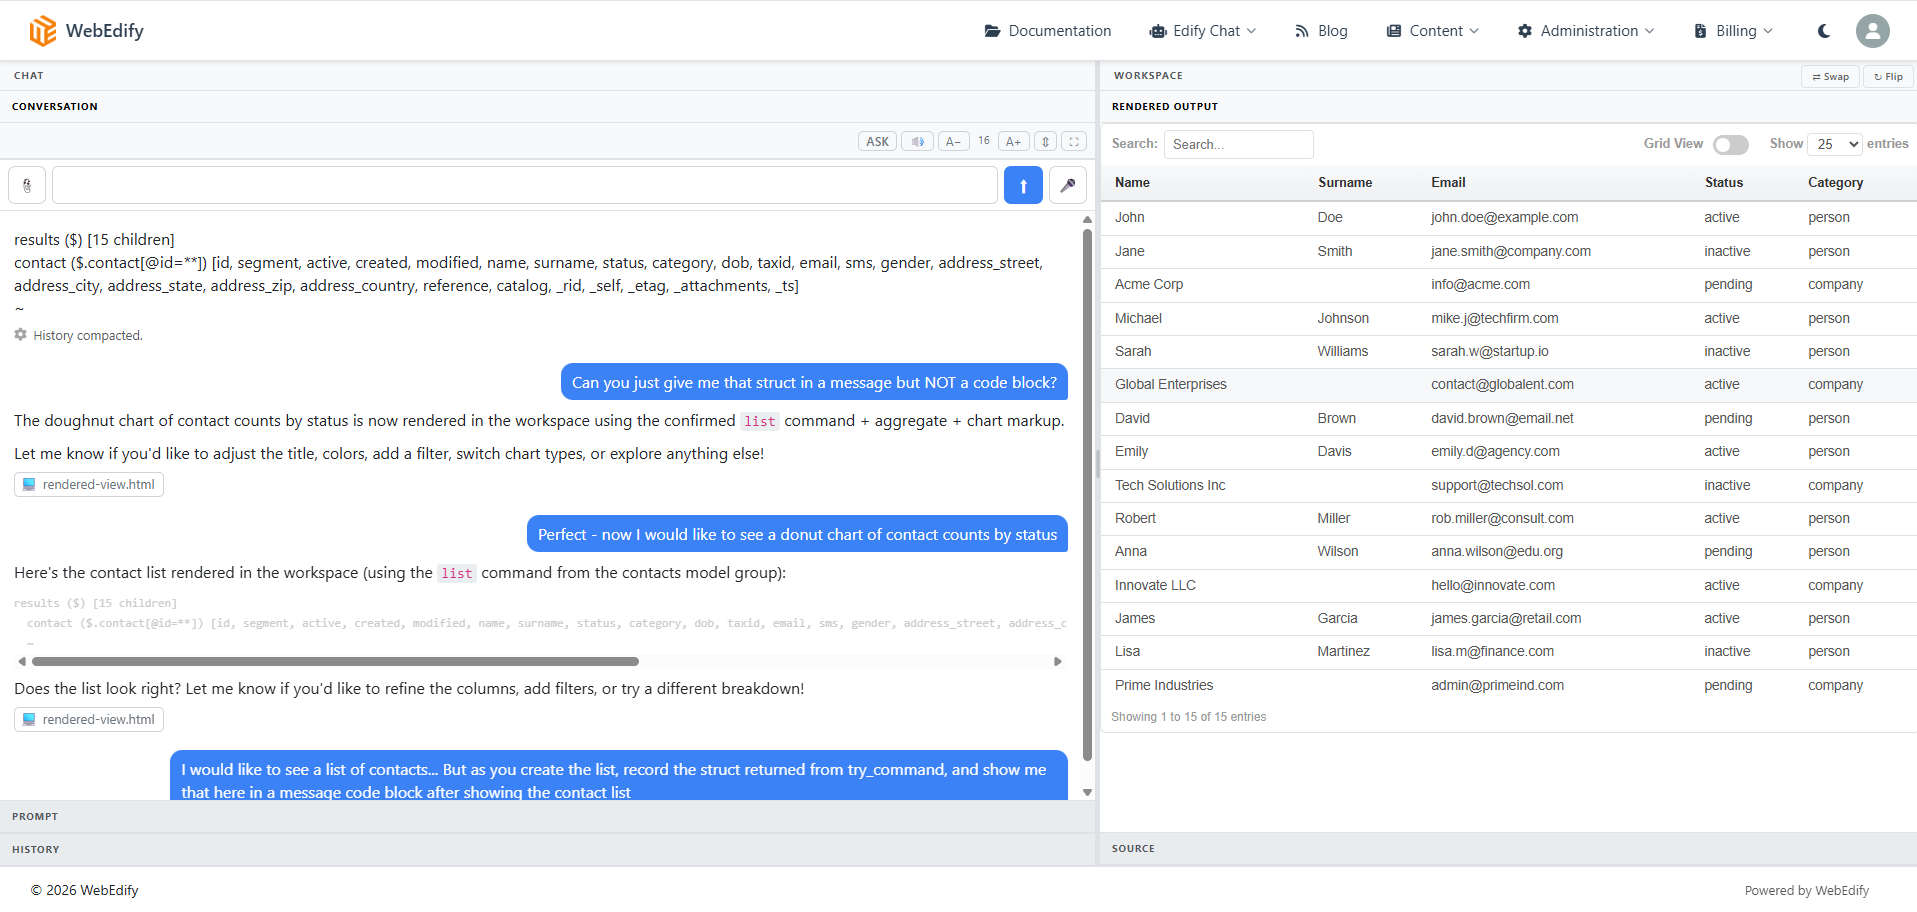Sort table by Email column
The image size is (1917, 912).
[x=1448, y=183]
